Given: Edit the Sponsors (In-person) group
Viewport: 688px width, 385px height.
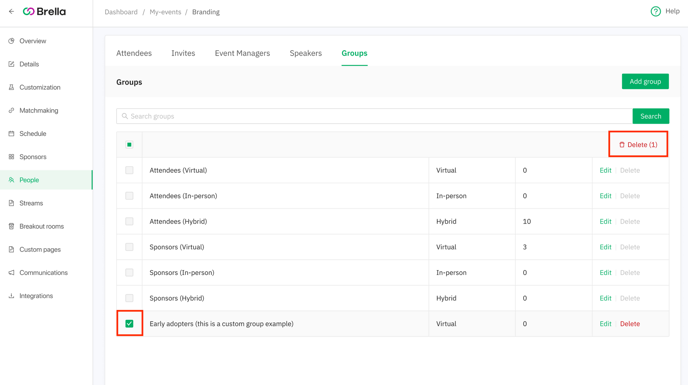Looking at the screenshot, I should pos(605,273).
